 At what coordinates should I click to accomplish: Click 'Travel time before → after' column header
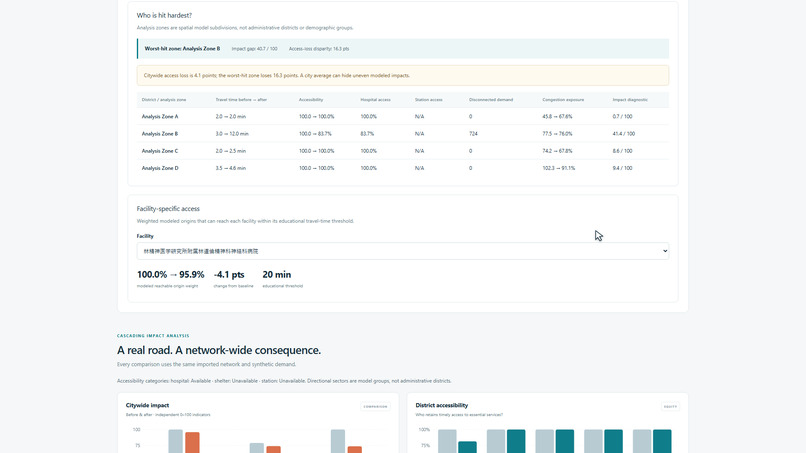pos(241,100)
